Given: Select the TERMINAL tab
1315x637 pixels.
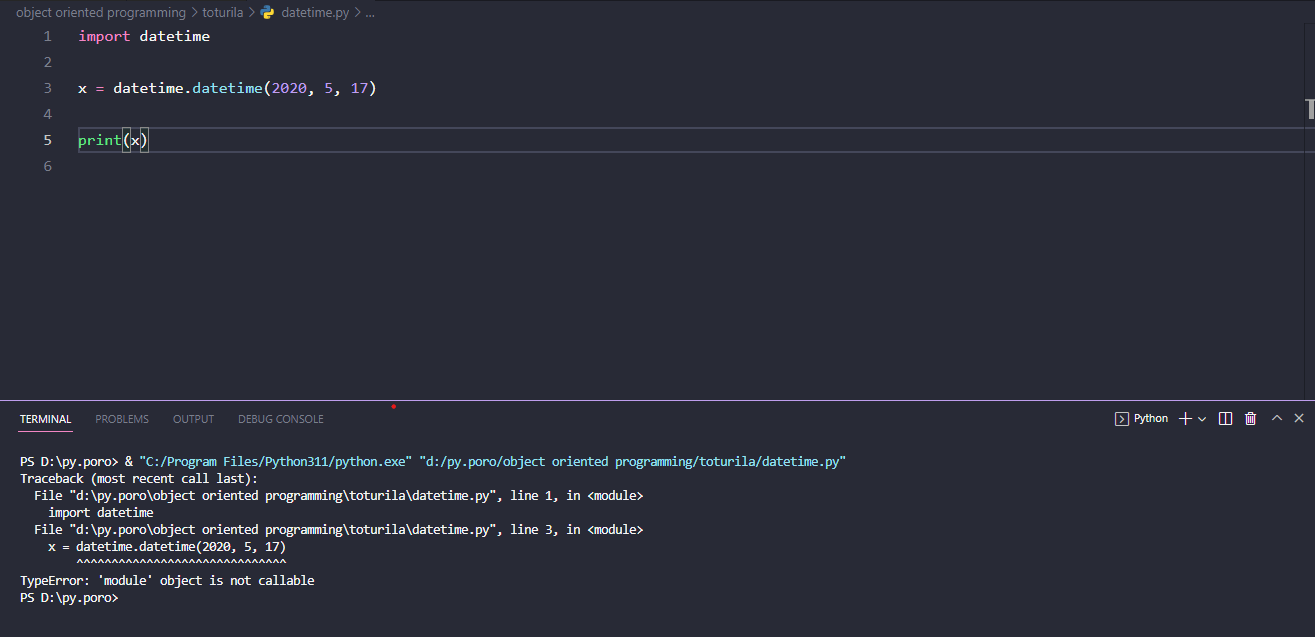Looking at the screenshot, I should point(45,419).
